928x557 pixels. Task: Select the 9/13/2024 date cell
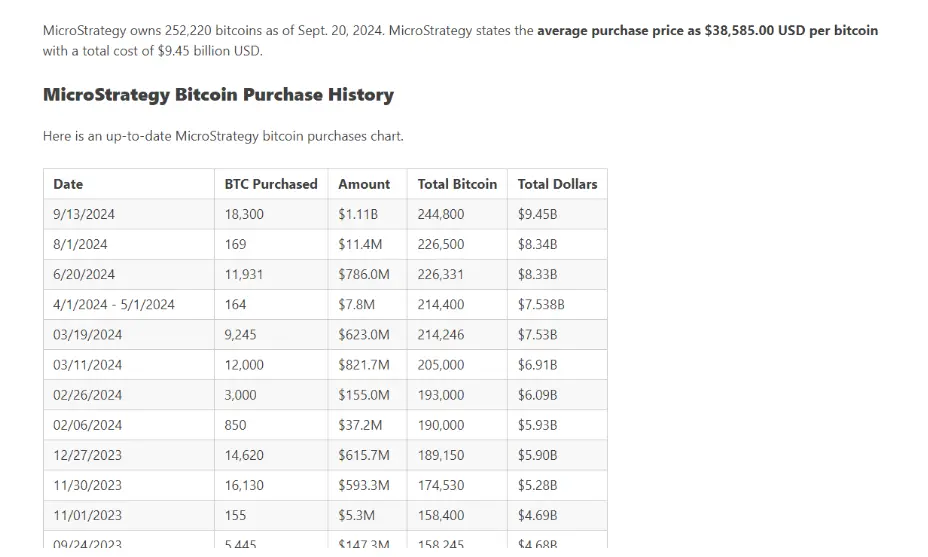click(84, 214)
